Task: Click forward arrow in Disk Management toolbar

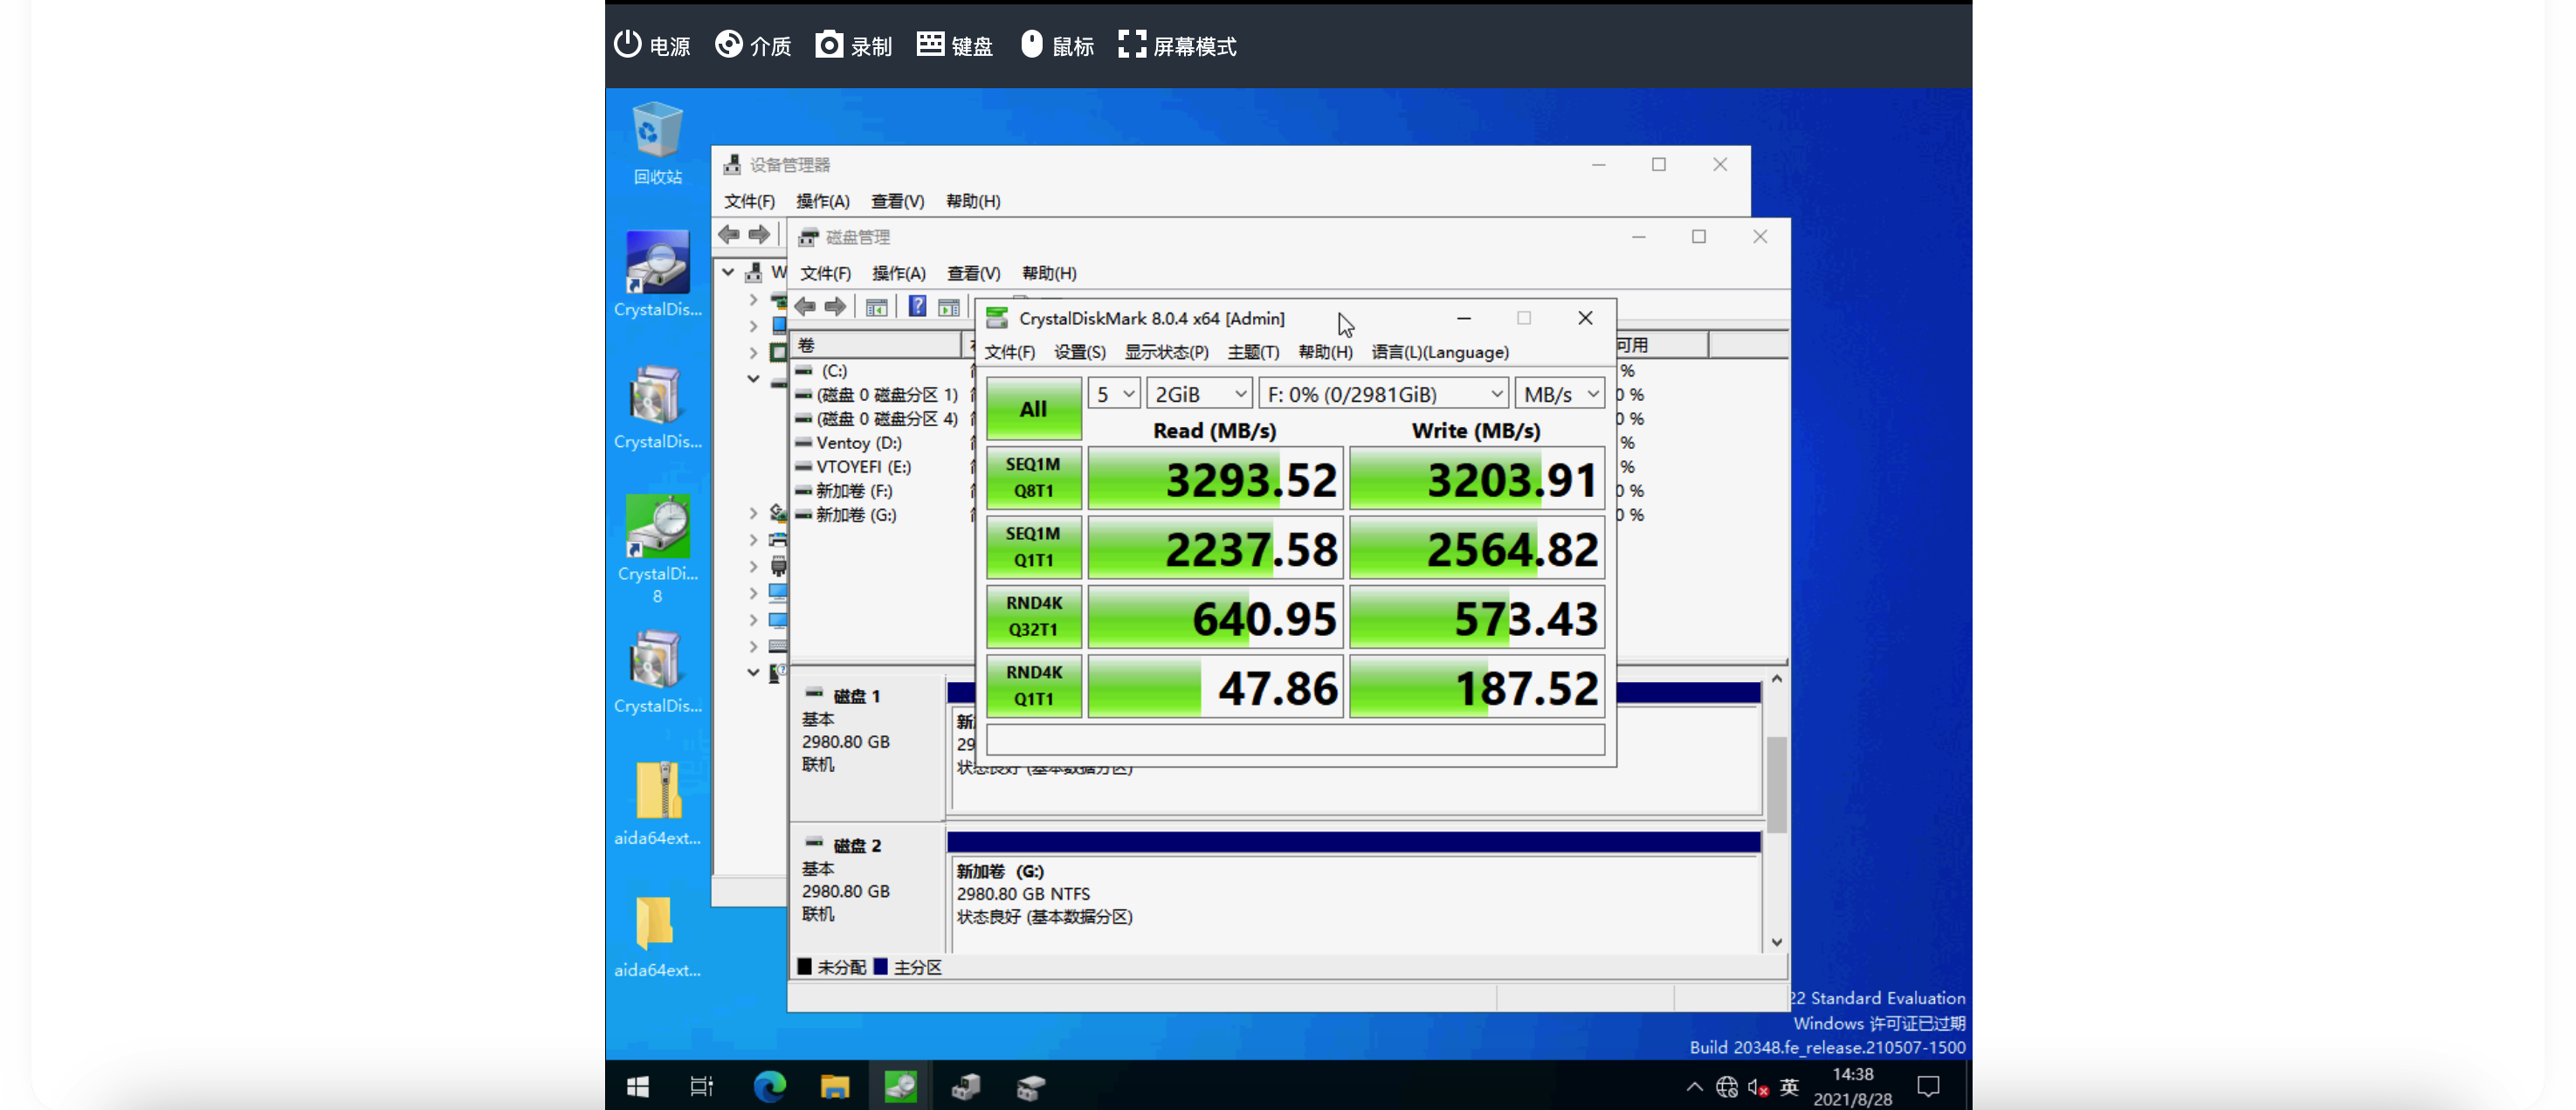Action: point(835,307)
